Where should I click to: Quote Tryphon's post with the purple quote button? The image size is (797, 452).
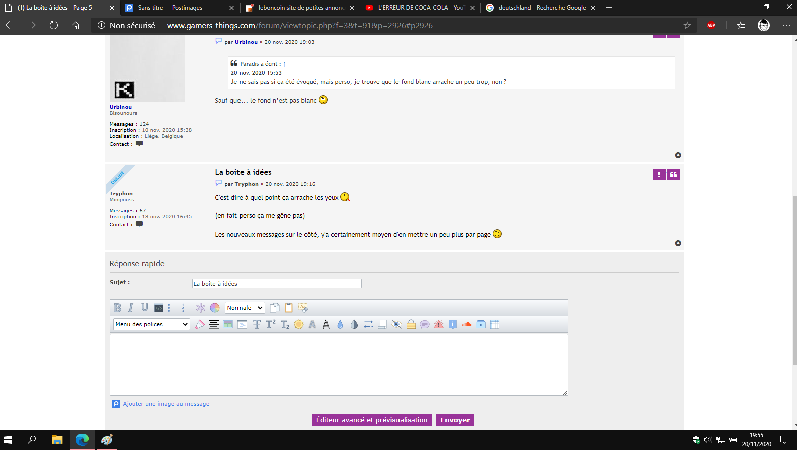pos(673,174)
